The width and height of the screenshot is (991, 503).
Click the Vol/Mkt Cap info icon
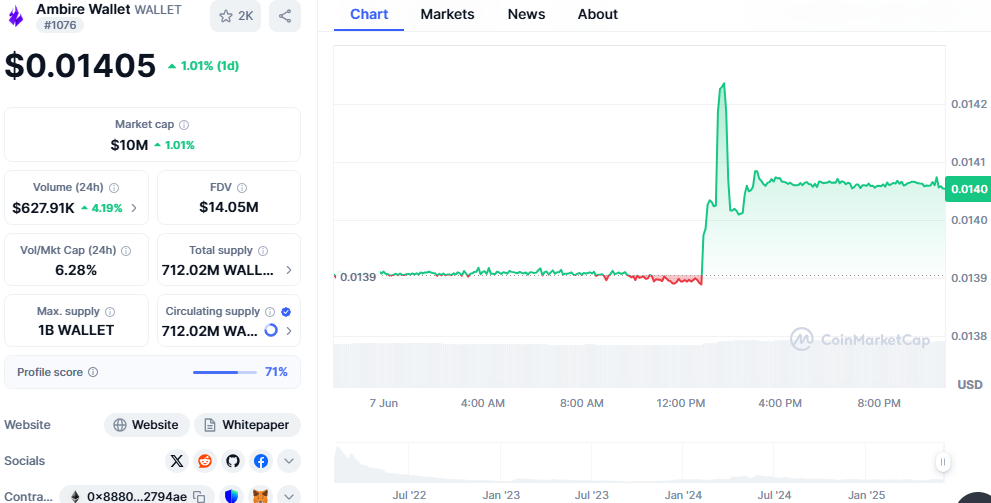coord(126,251)
